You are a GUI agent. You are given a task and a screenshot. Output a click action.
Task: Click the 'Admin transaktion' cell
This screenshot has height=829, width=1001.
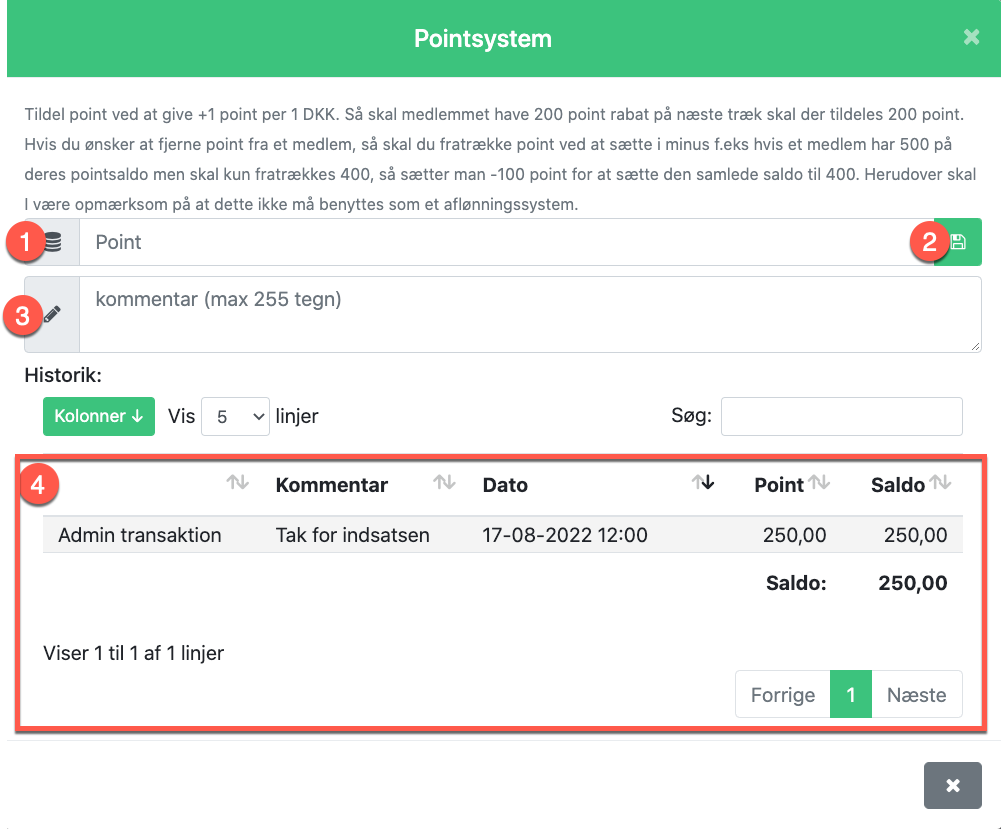click(x=140, y=535)
